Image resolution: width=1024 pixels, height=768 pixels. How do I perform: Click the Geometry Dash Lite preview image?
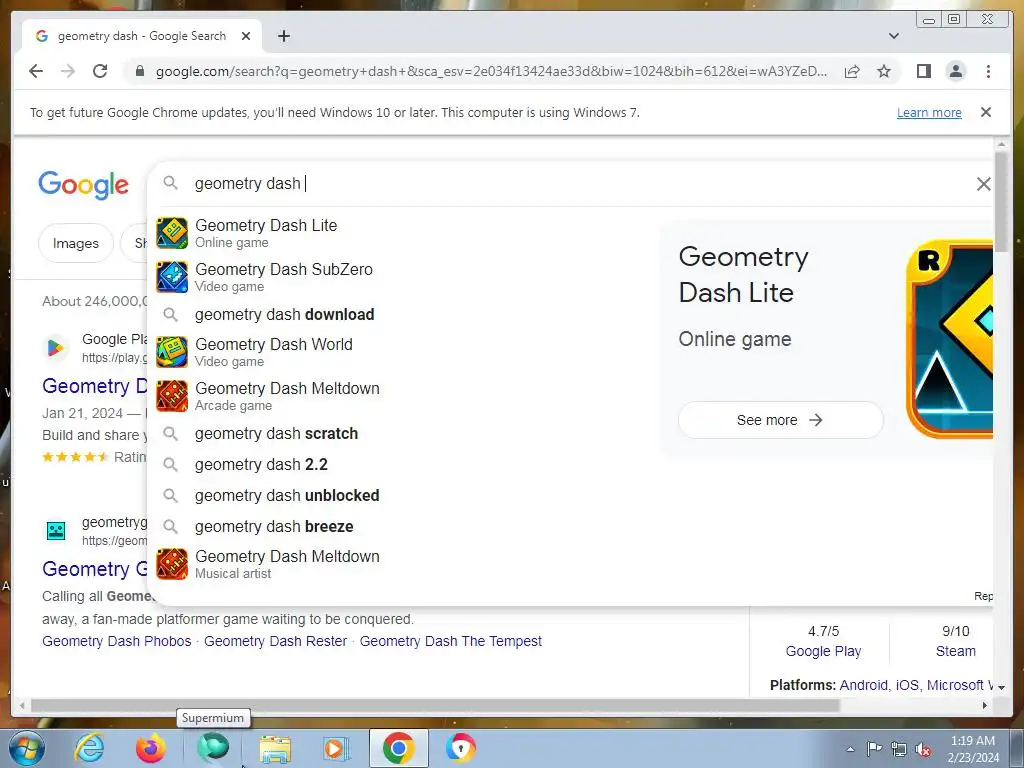[x=950, y=339]
